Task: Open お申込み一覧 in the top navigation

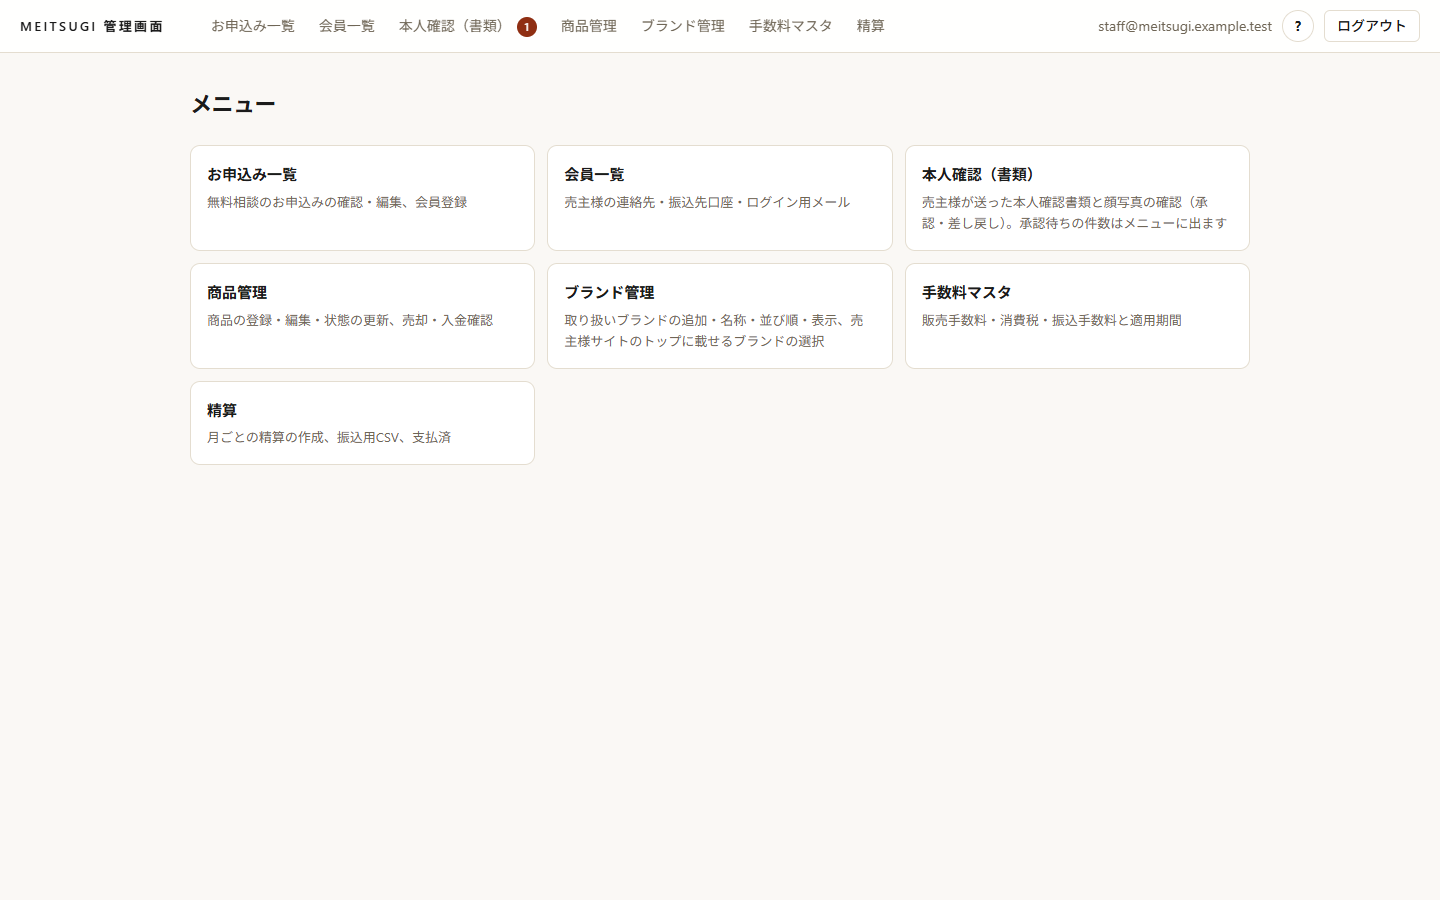Action: point(253,26)
